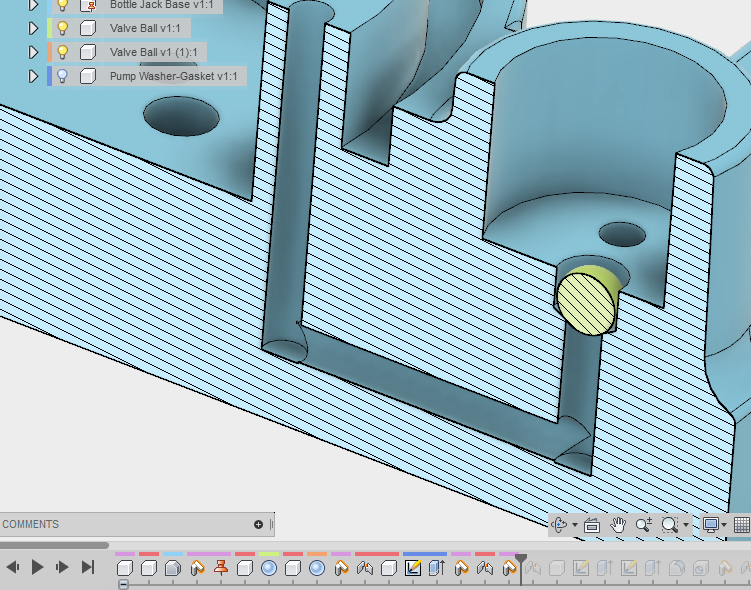Select the highlighted sketch feature in timeline
This screenshot has height=590, width=751.
pos(412,568)
